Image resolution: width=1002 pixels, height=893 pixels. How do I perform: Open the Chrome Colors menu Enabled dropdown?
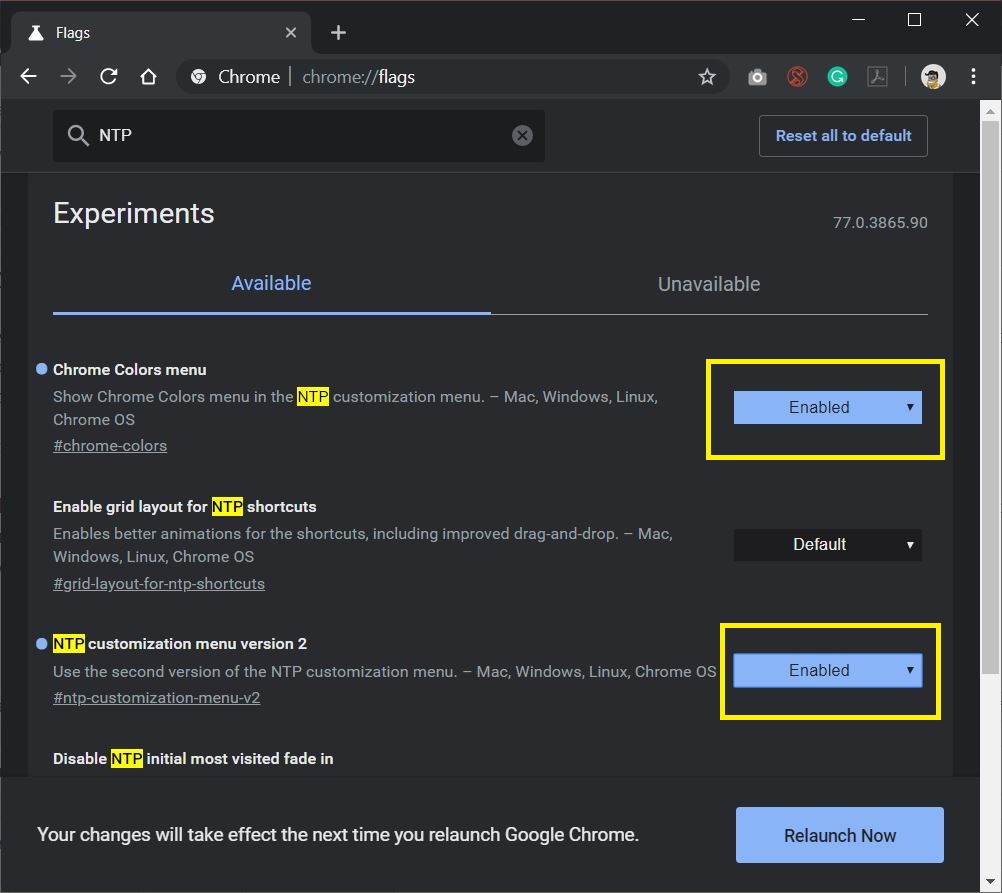(828, 407)
